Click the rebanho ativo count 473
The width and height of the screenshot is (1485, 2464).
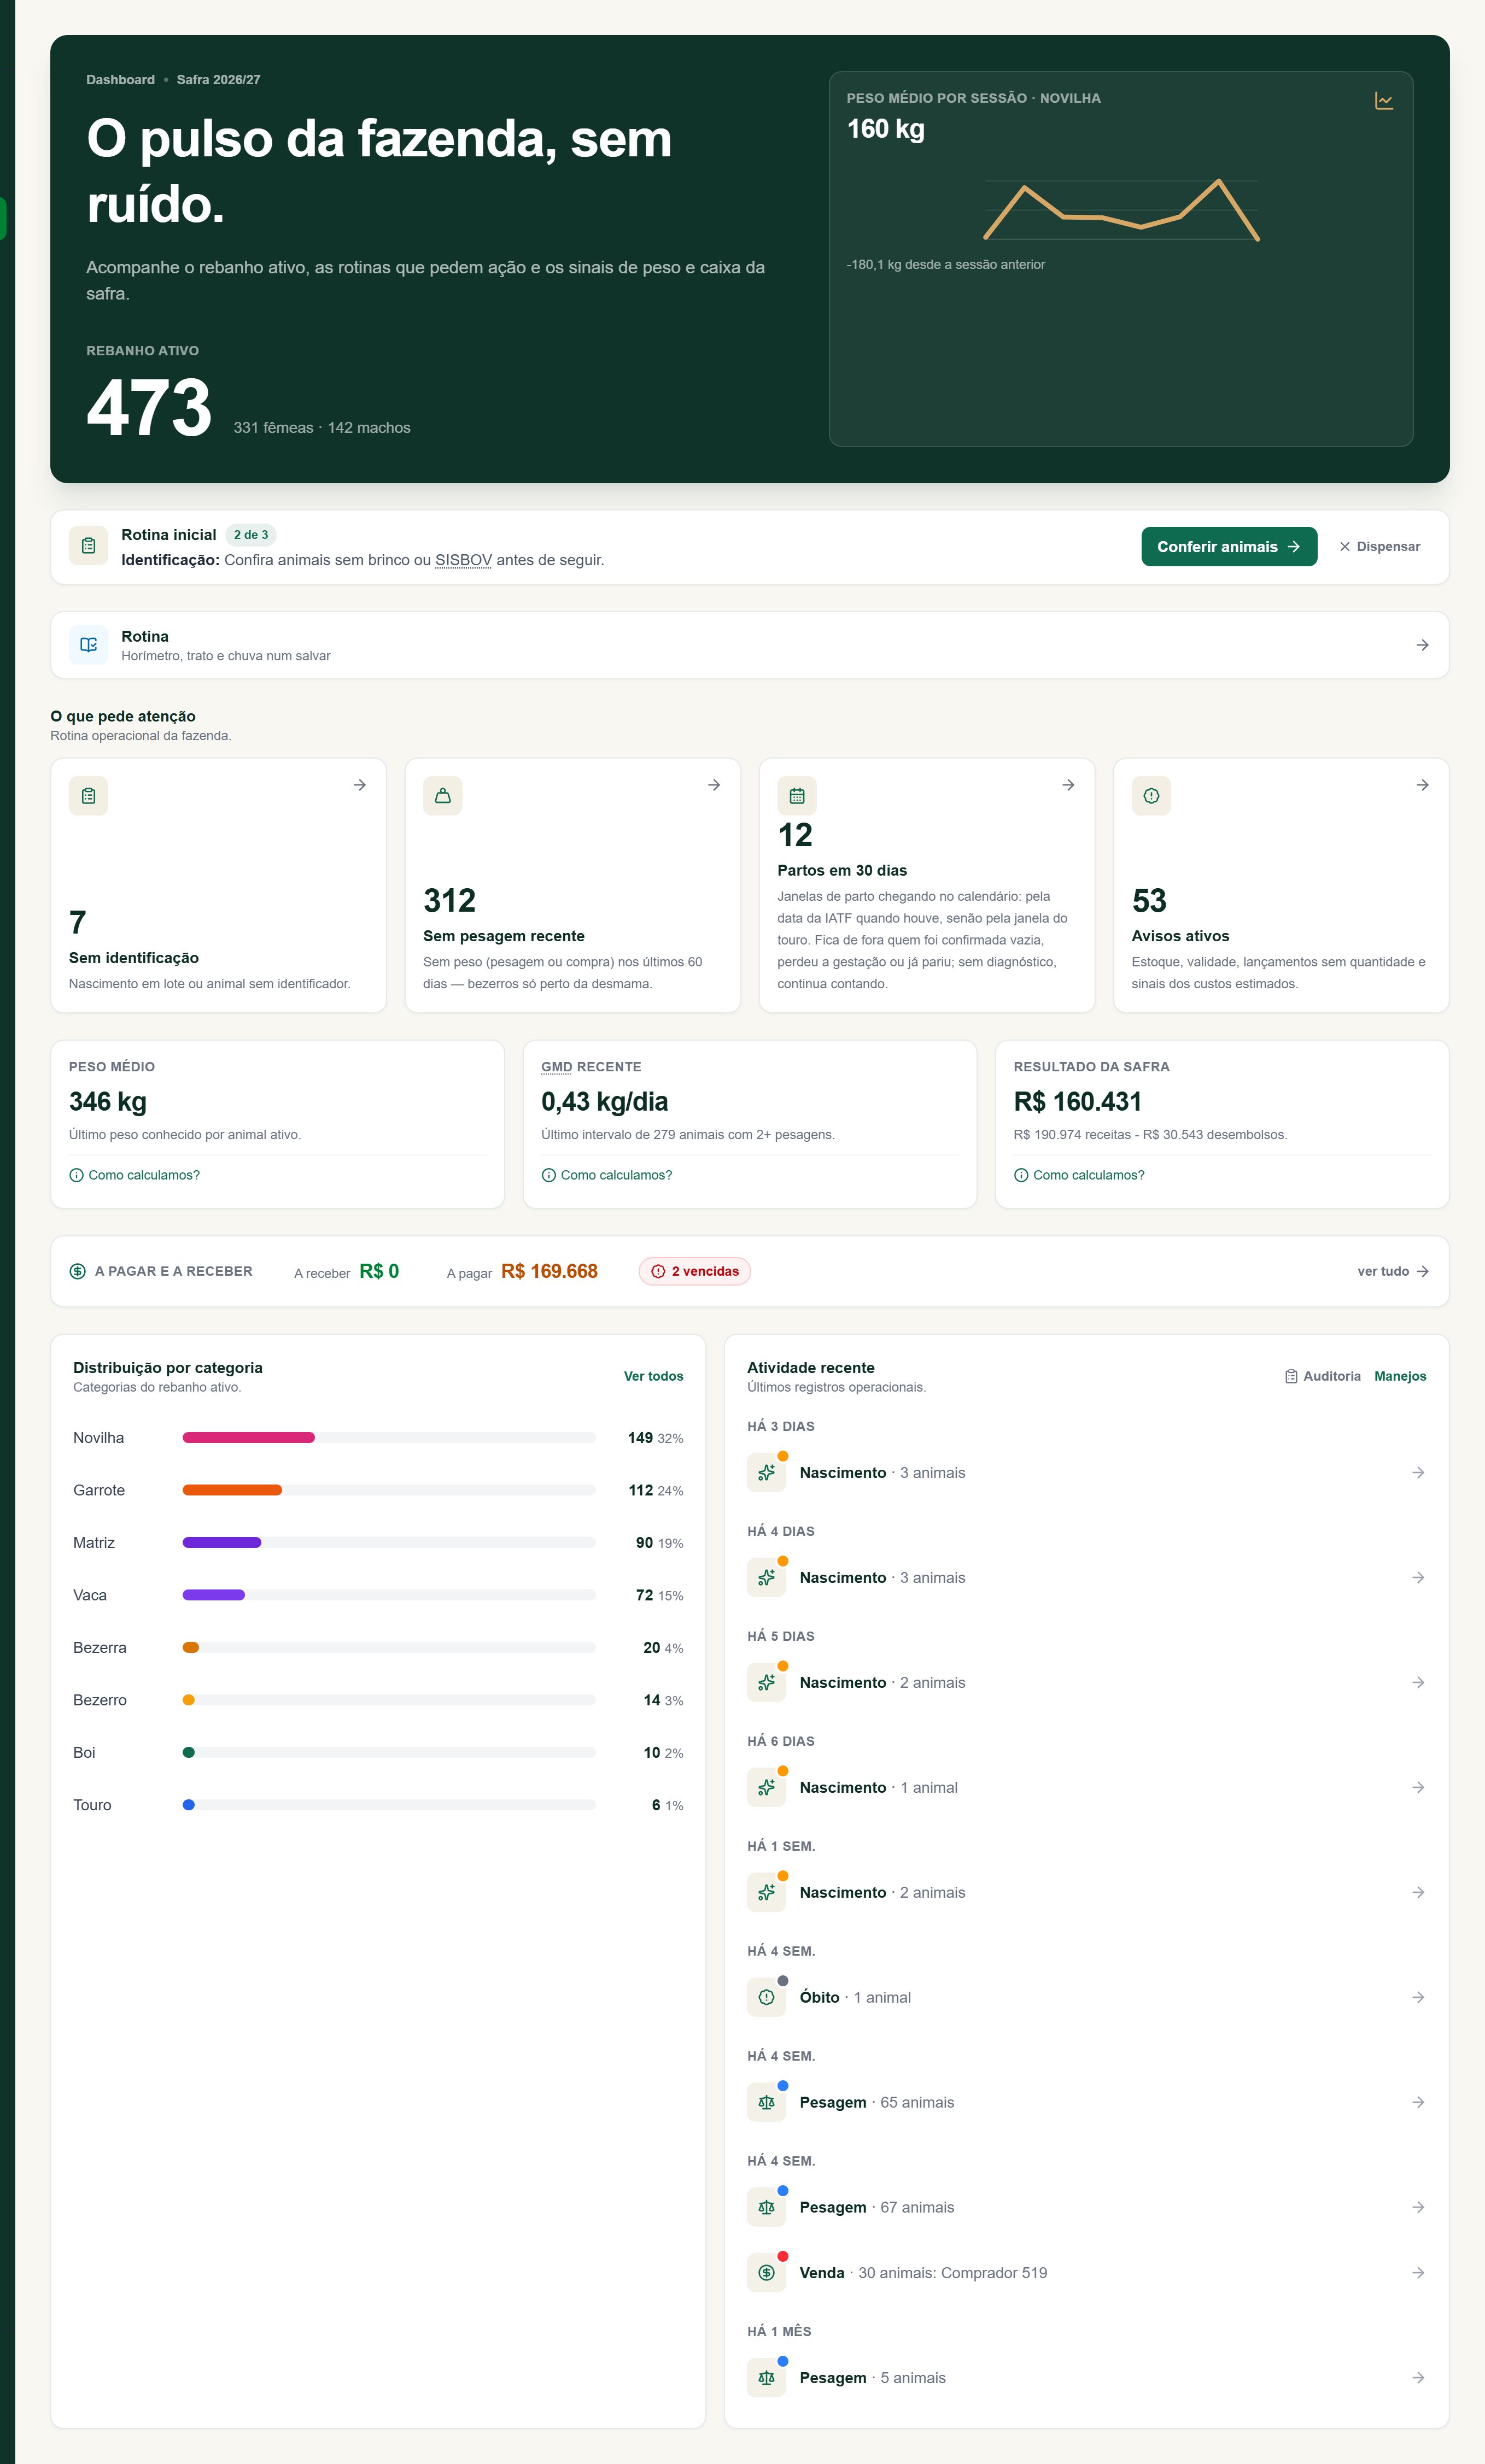pos(149,408)
